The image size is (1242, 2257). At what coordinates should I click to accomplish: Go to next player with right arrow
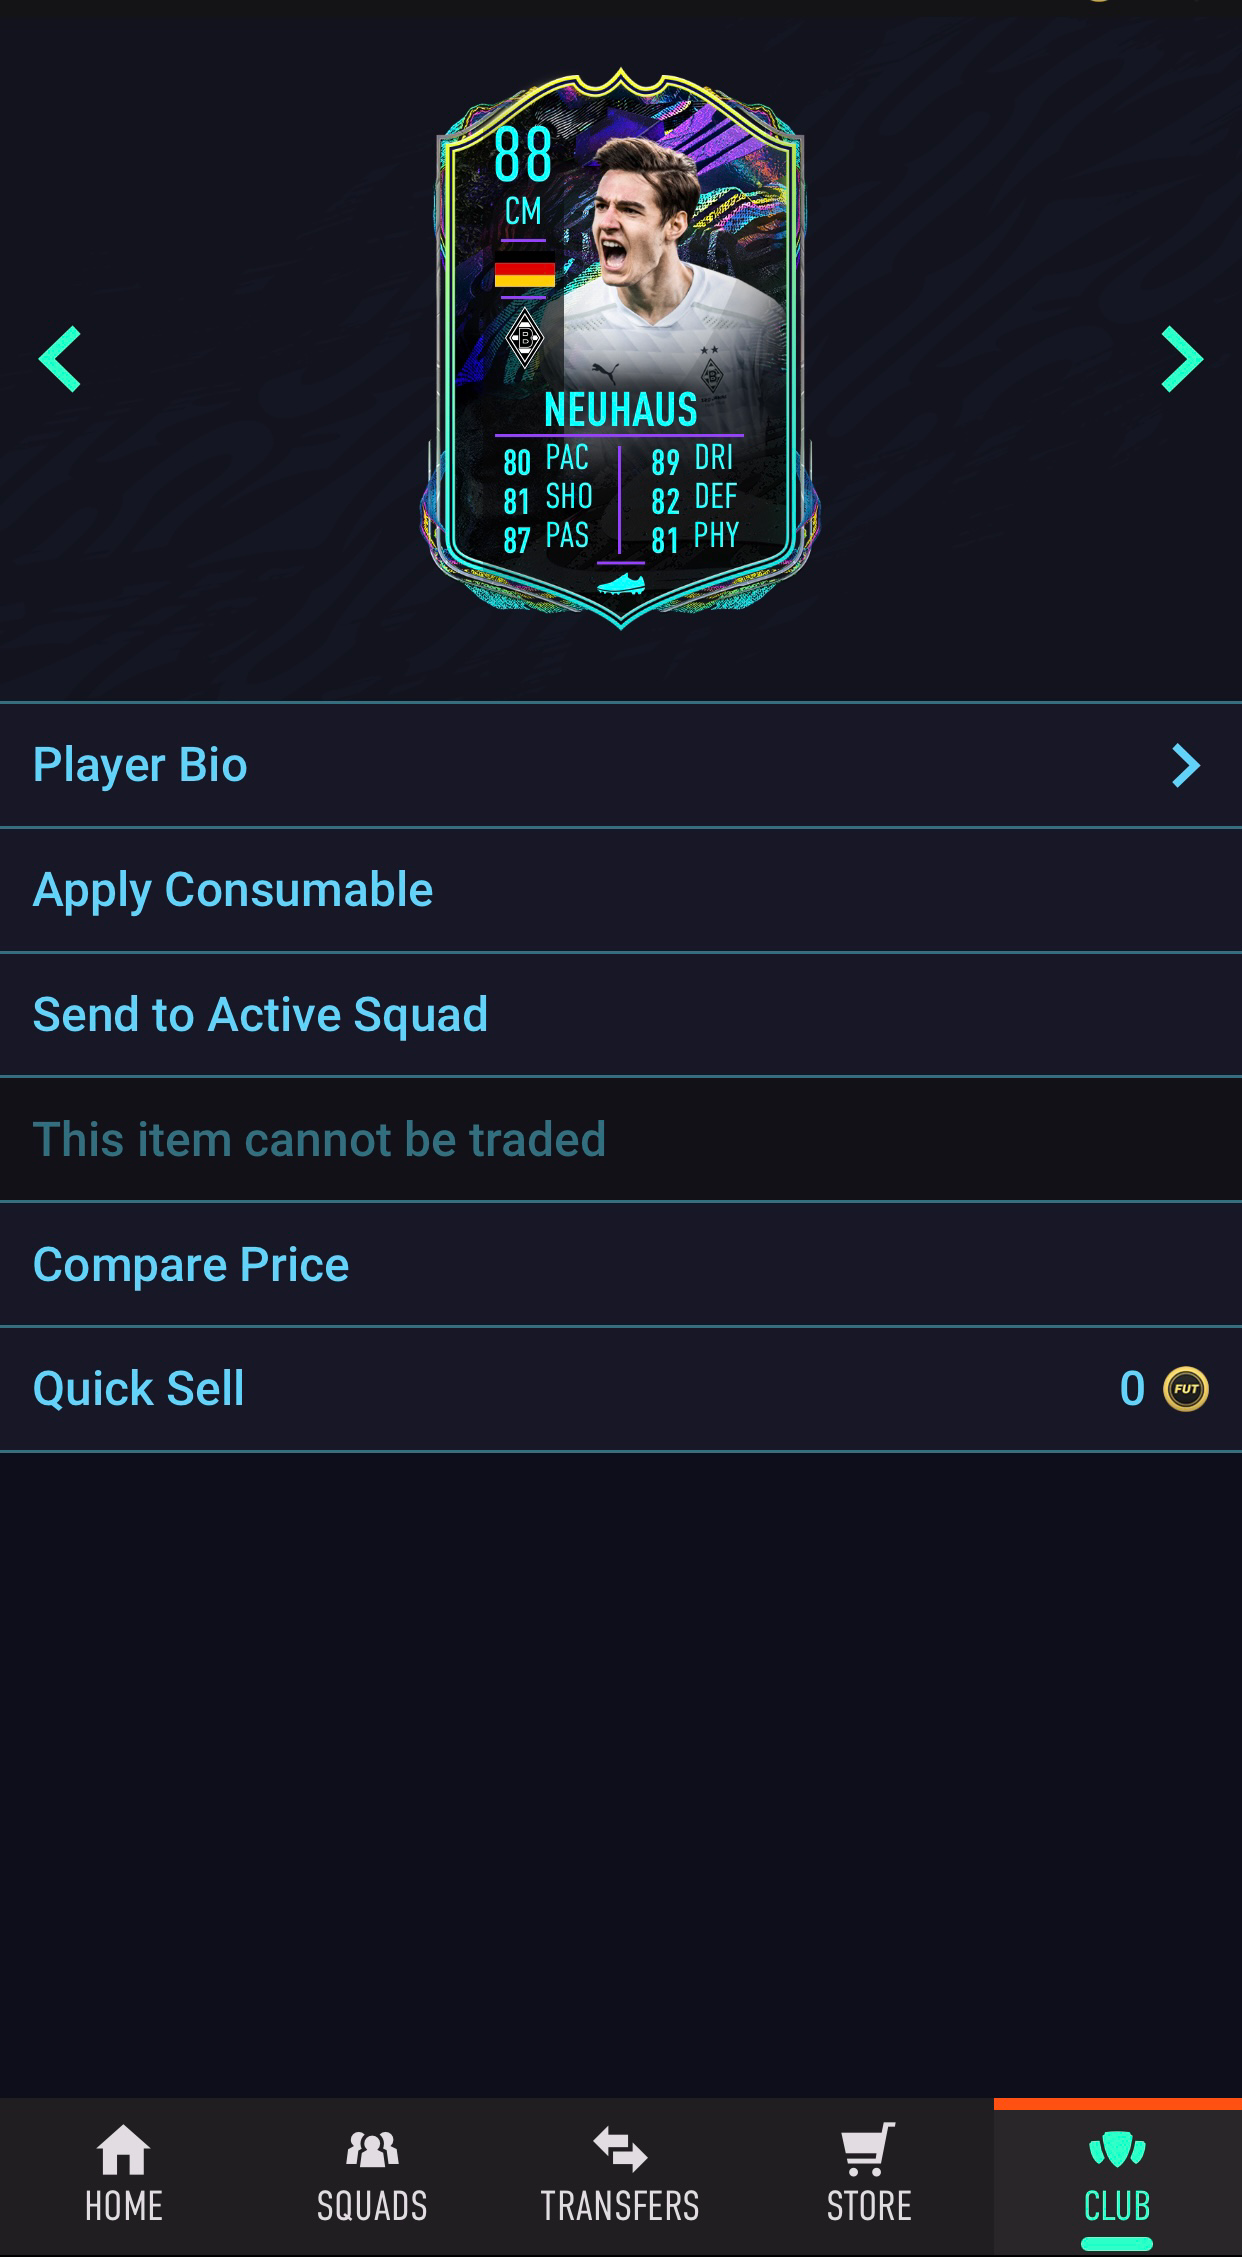(1182, 359)
